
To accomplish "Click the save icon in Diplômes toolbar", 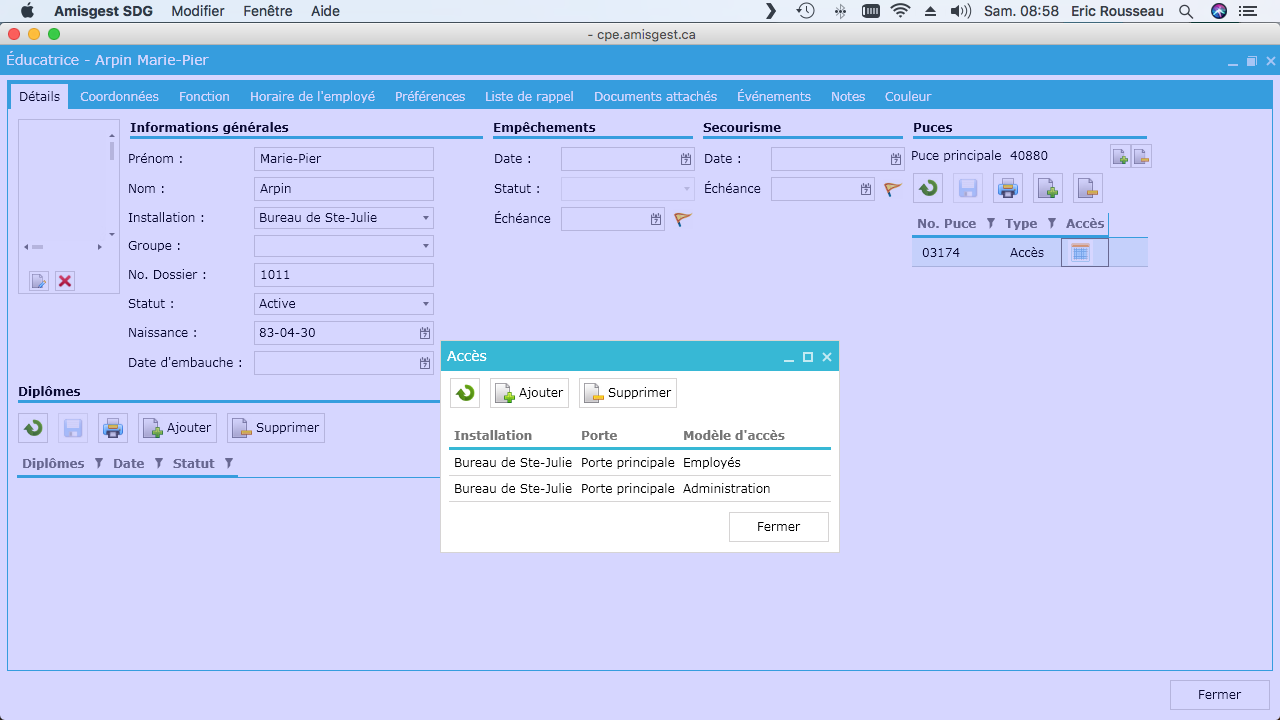I will (73, 428).
